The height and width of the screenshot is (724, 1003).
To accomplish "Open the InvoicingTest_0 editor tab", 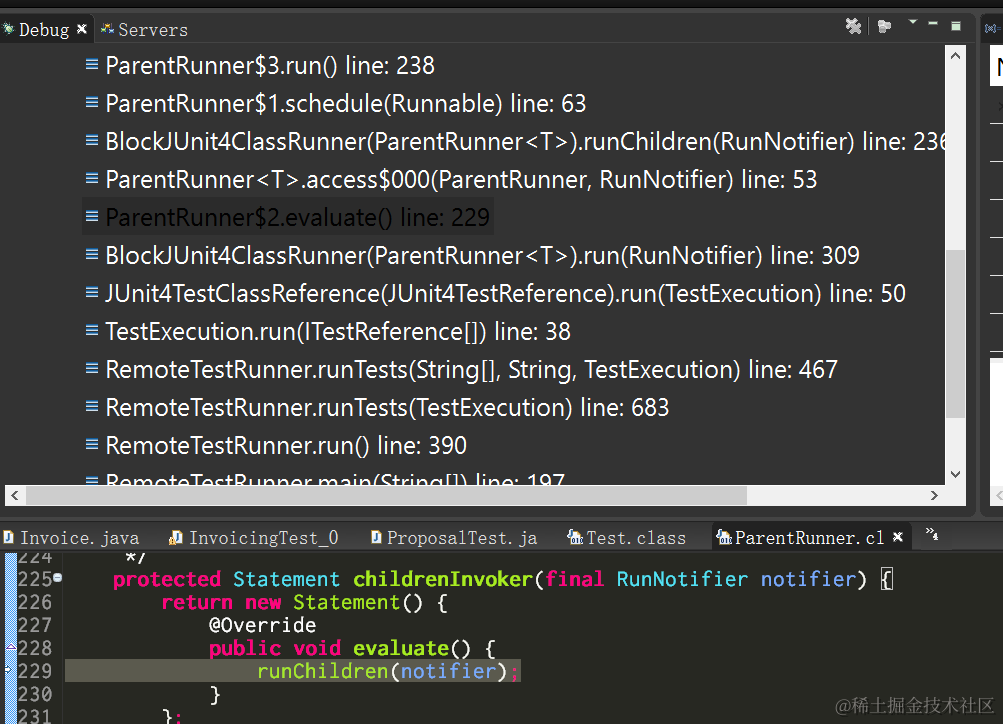I will coord(253,538).
